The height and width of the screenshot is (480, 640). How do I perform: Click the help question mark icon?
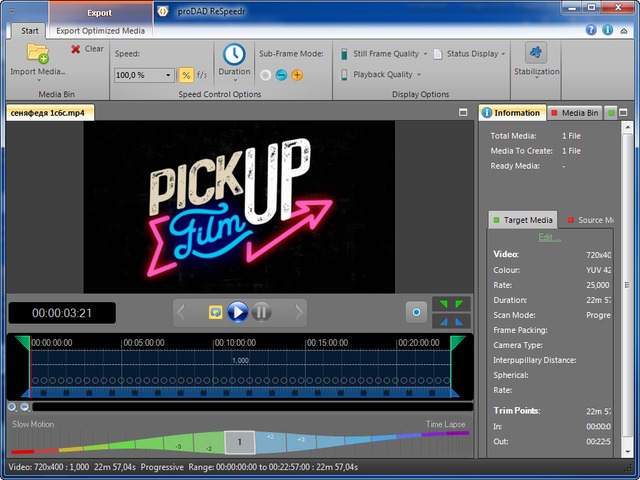point(591,30)
